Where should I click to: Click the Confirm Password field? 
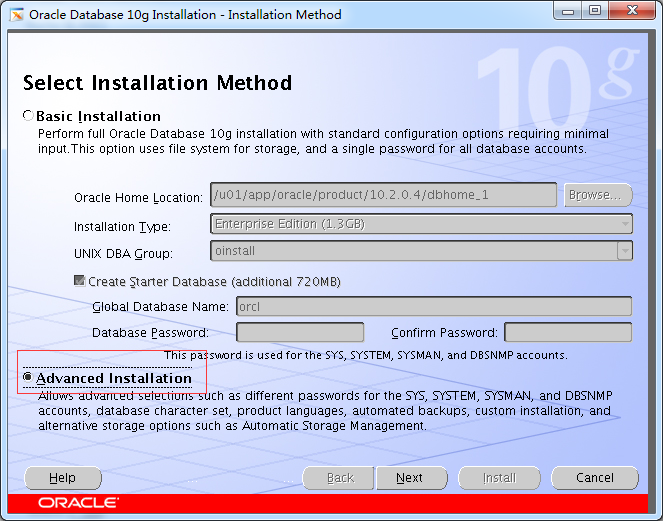(x=568, y=332)
